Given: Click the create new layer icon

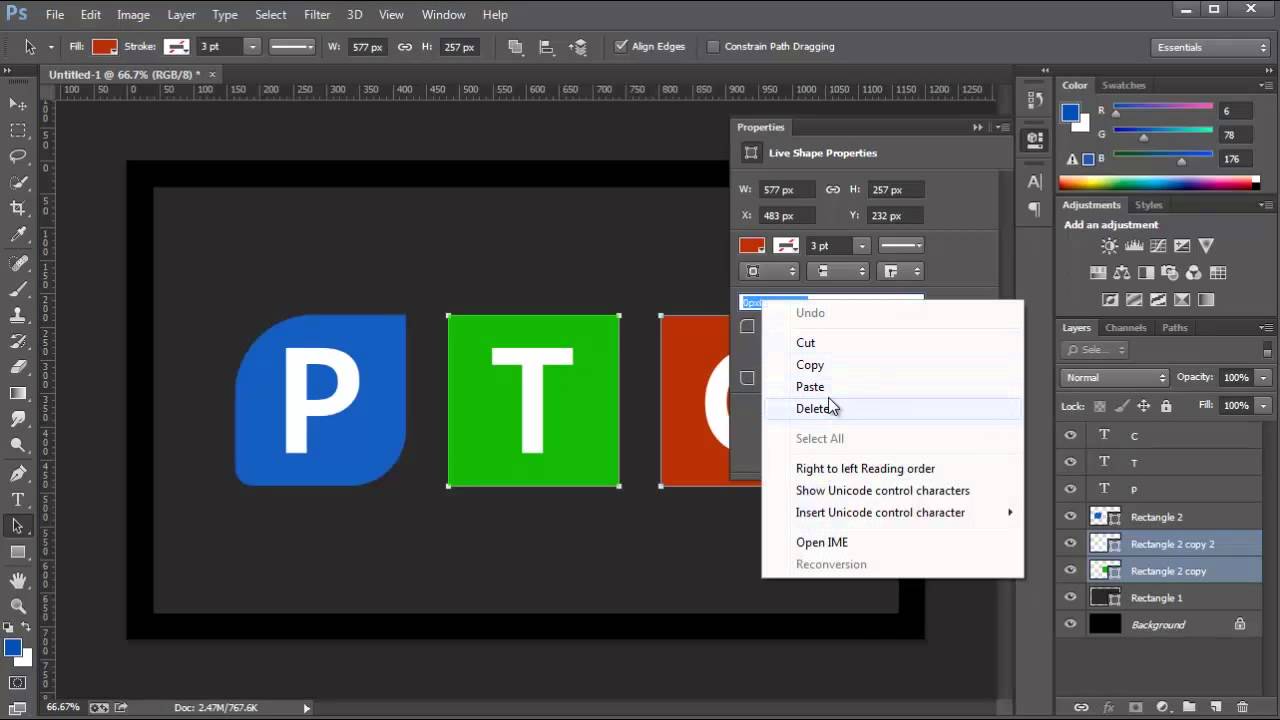Looking at the screenshot, I should point(1216,707).
